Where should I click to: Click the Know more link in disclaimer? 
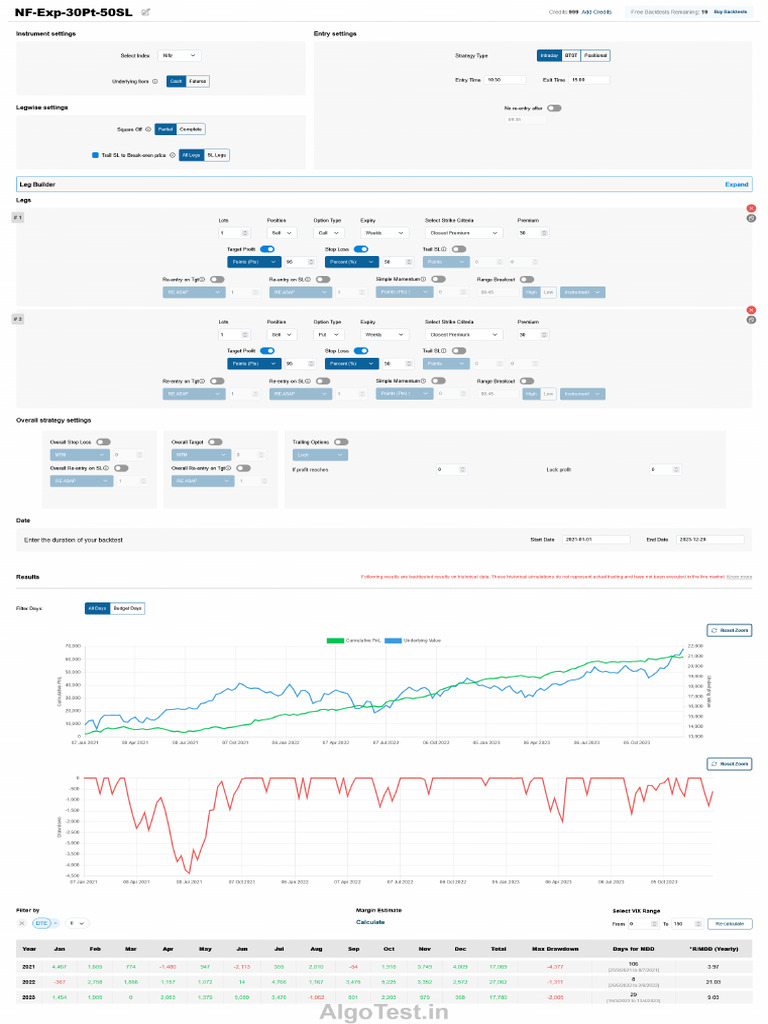[739, 577]
